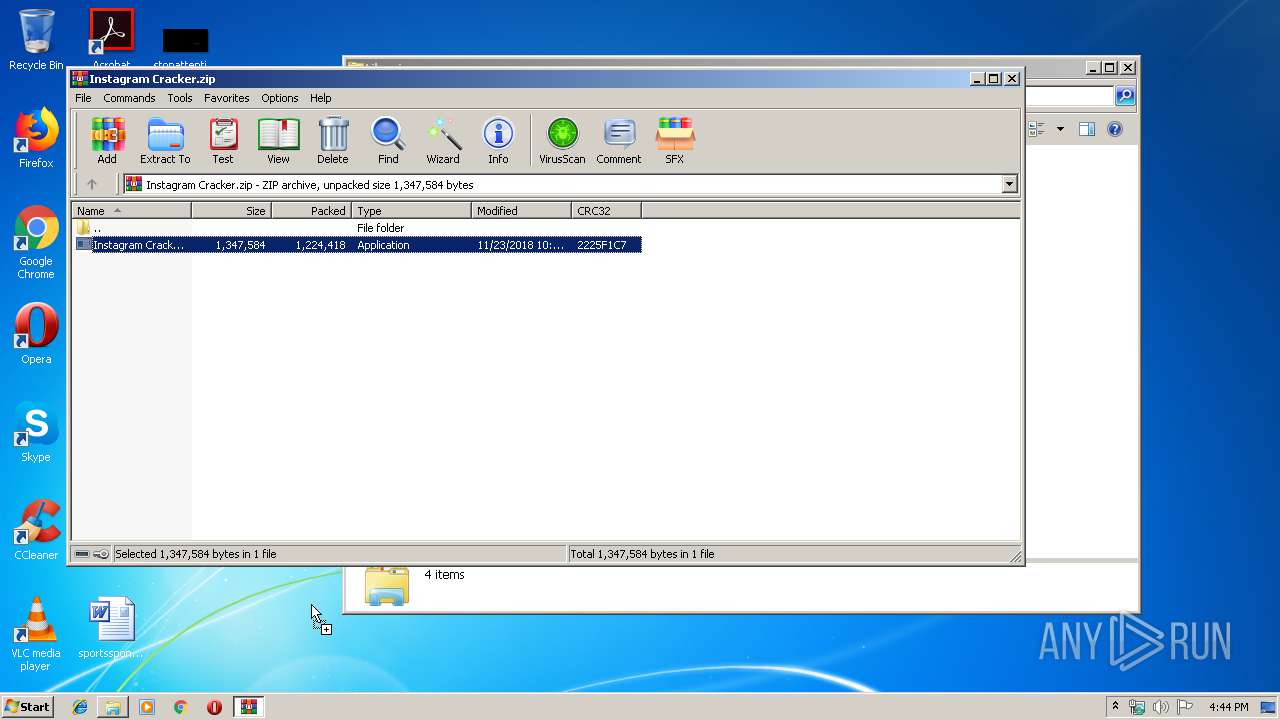1280x720 pixels.
Task: Toggle preview pane in Explorer window
Action: [1087, 129]
